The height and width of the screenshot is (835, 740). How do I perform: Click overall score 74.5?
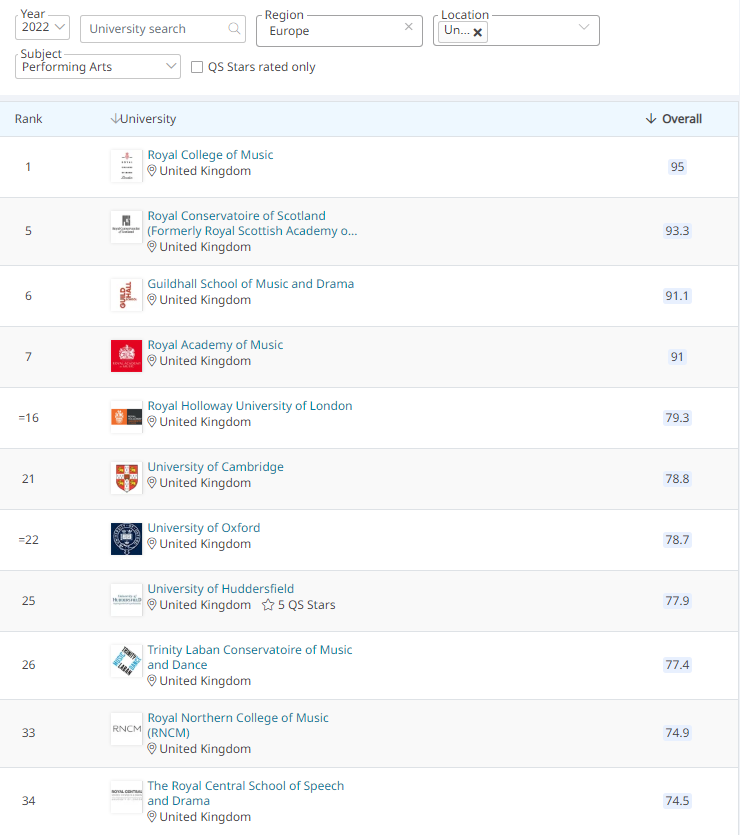coord(677,801)
